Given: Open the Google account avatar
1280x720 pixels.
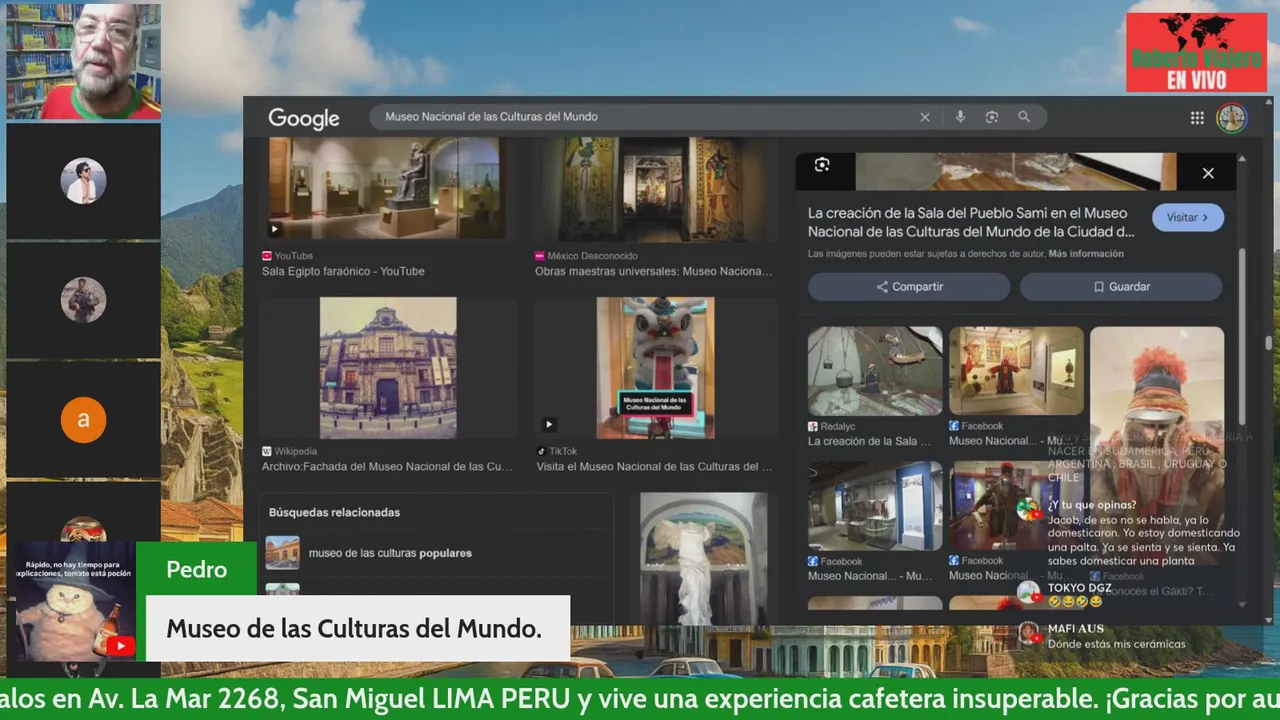Looking at the screenshot, I should [1231, 118].
